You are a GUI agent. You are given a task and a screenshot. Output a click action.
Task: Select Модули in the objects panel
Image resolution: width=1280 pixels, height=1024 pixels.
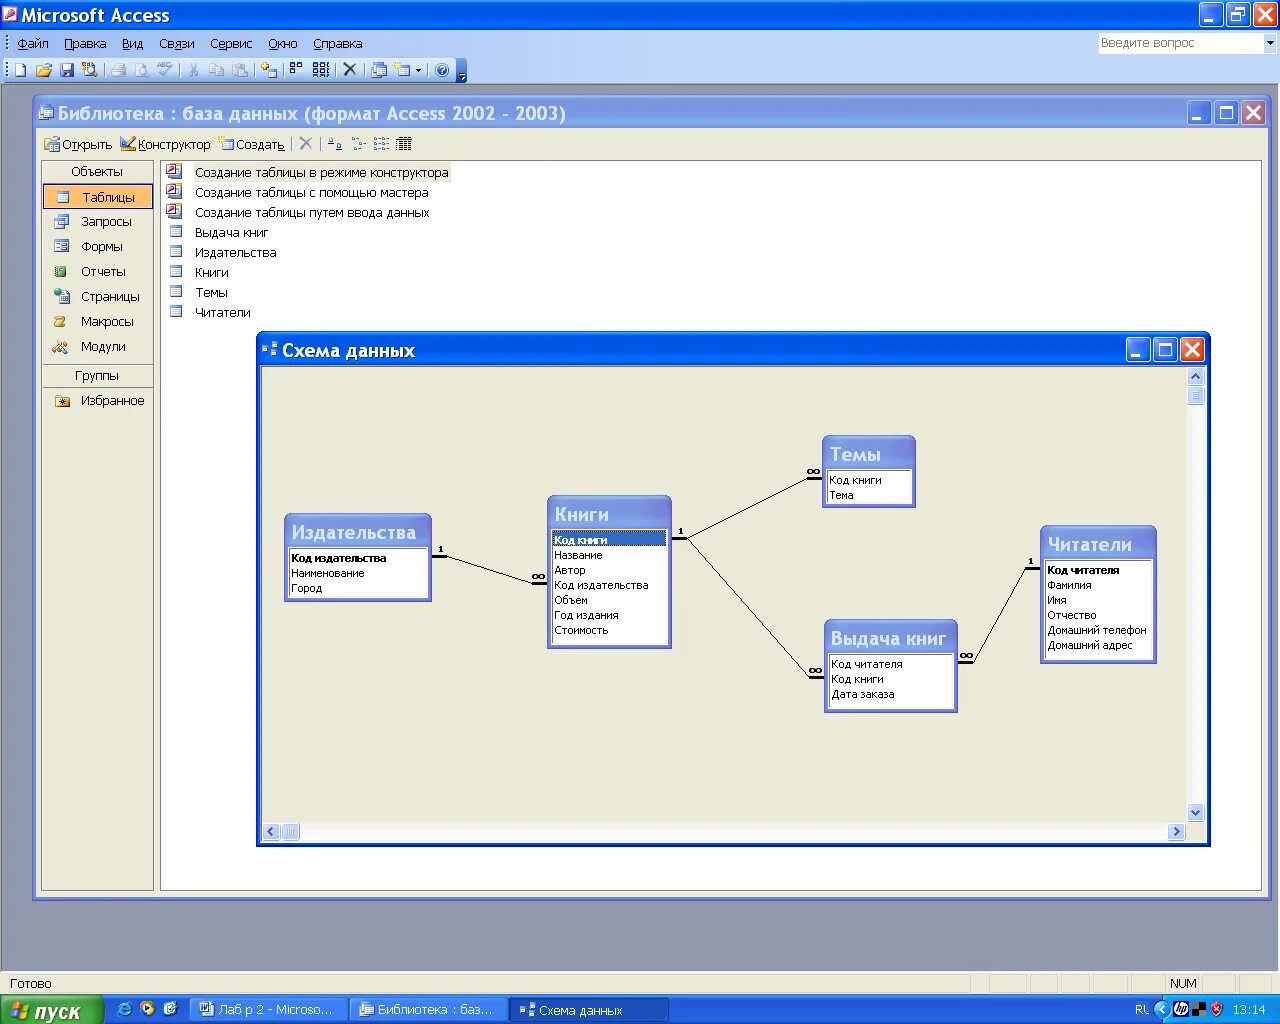pyautogui.click(x=98, y=347)
